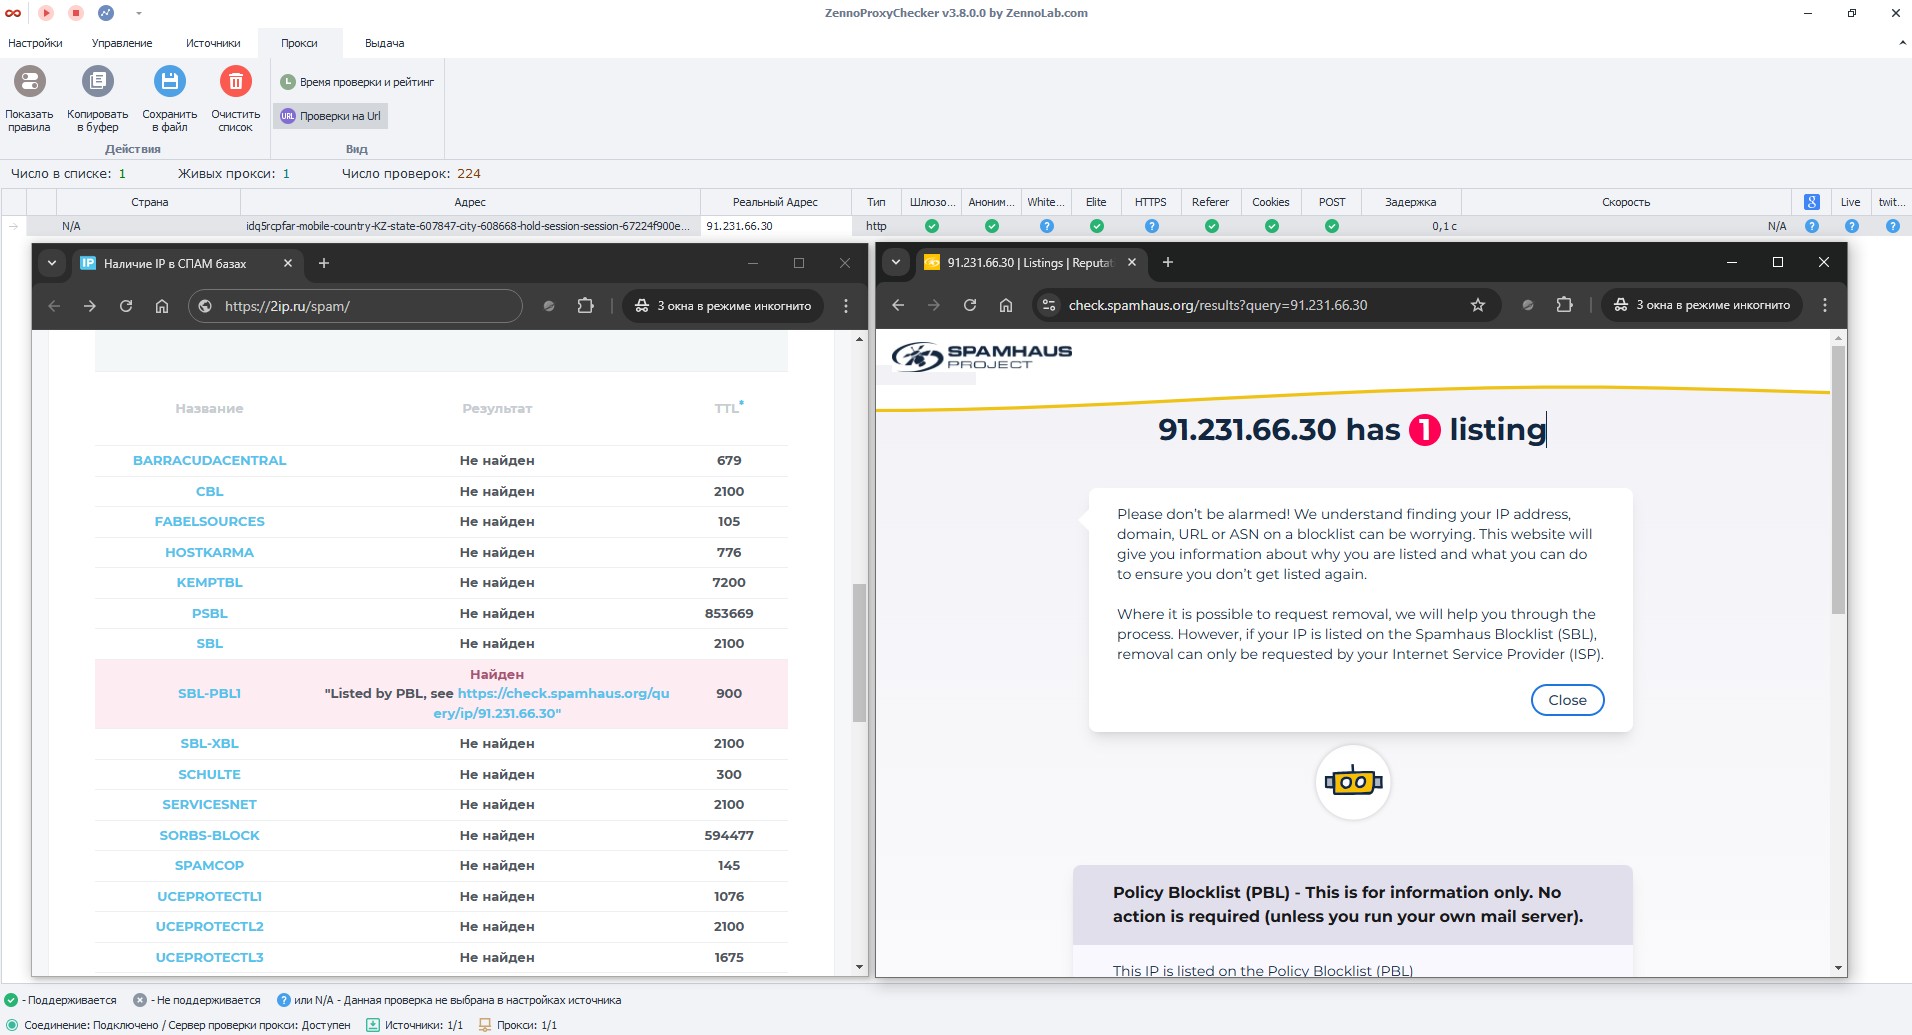Switch to the Управление ribbon tab
Image resolution: width=1912 pixels, height=1035 pixels.
coord(122,43)
